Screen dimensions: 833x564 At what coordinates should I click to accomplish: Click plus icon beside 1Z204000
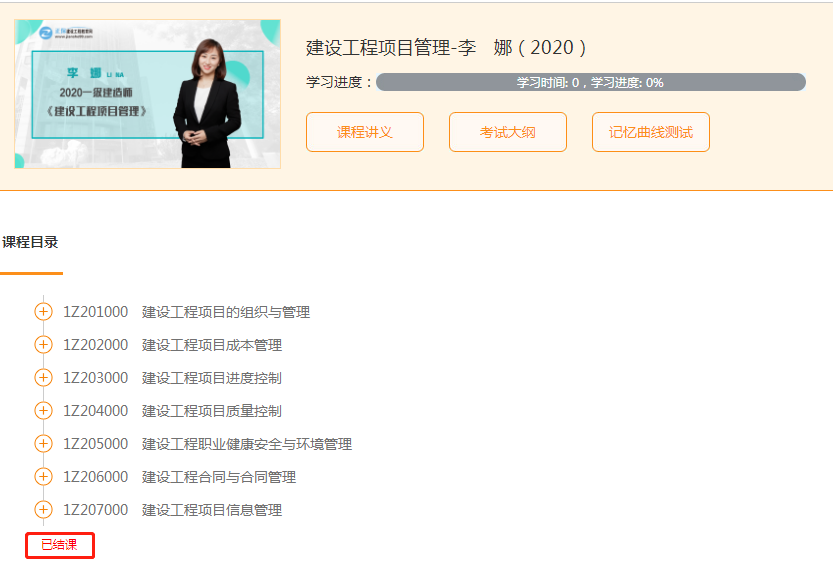(x=43, y=411)
